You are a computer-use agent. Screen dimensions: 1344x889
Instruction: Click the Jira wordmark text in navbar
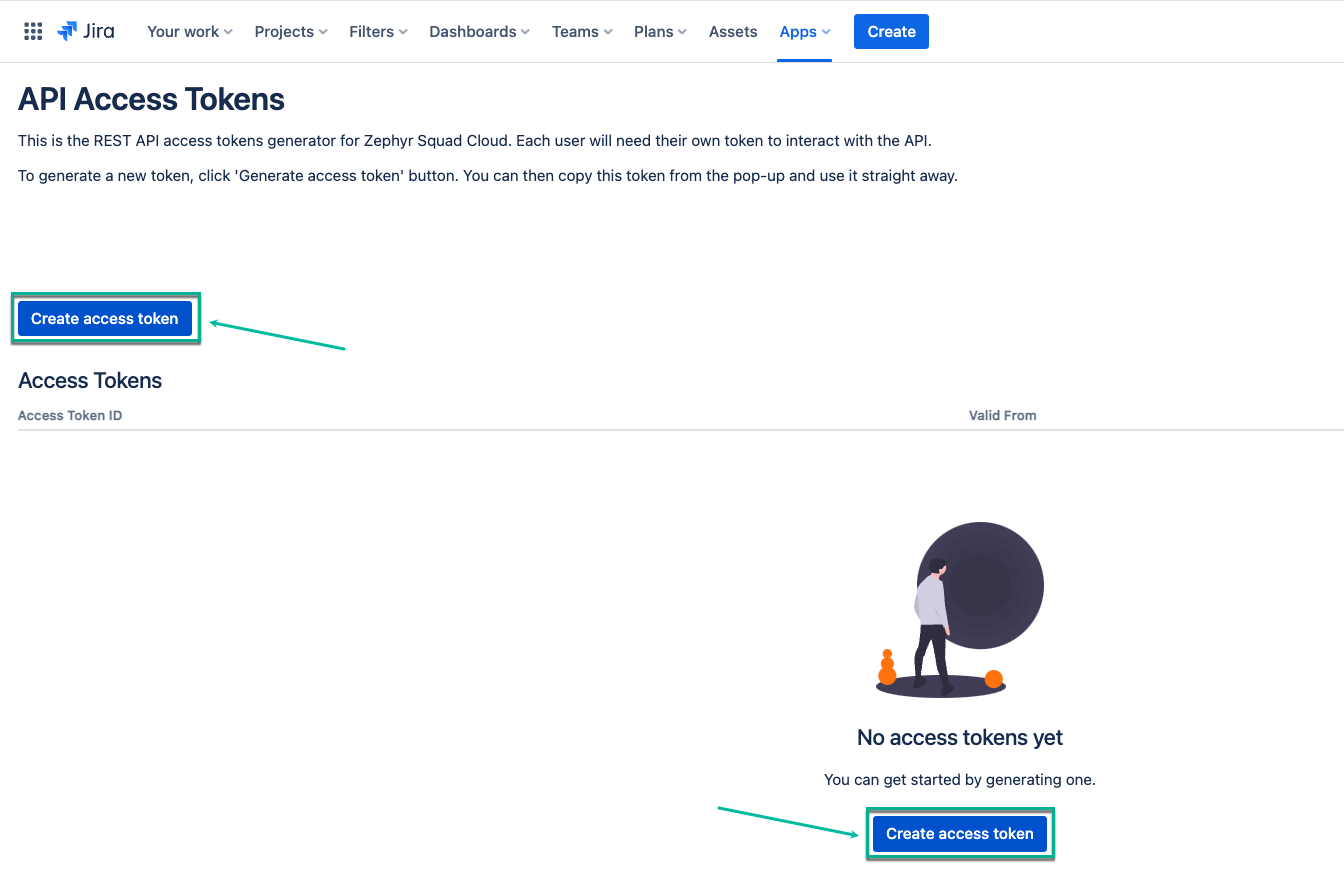click(x=100, y=31)
